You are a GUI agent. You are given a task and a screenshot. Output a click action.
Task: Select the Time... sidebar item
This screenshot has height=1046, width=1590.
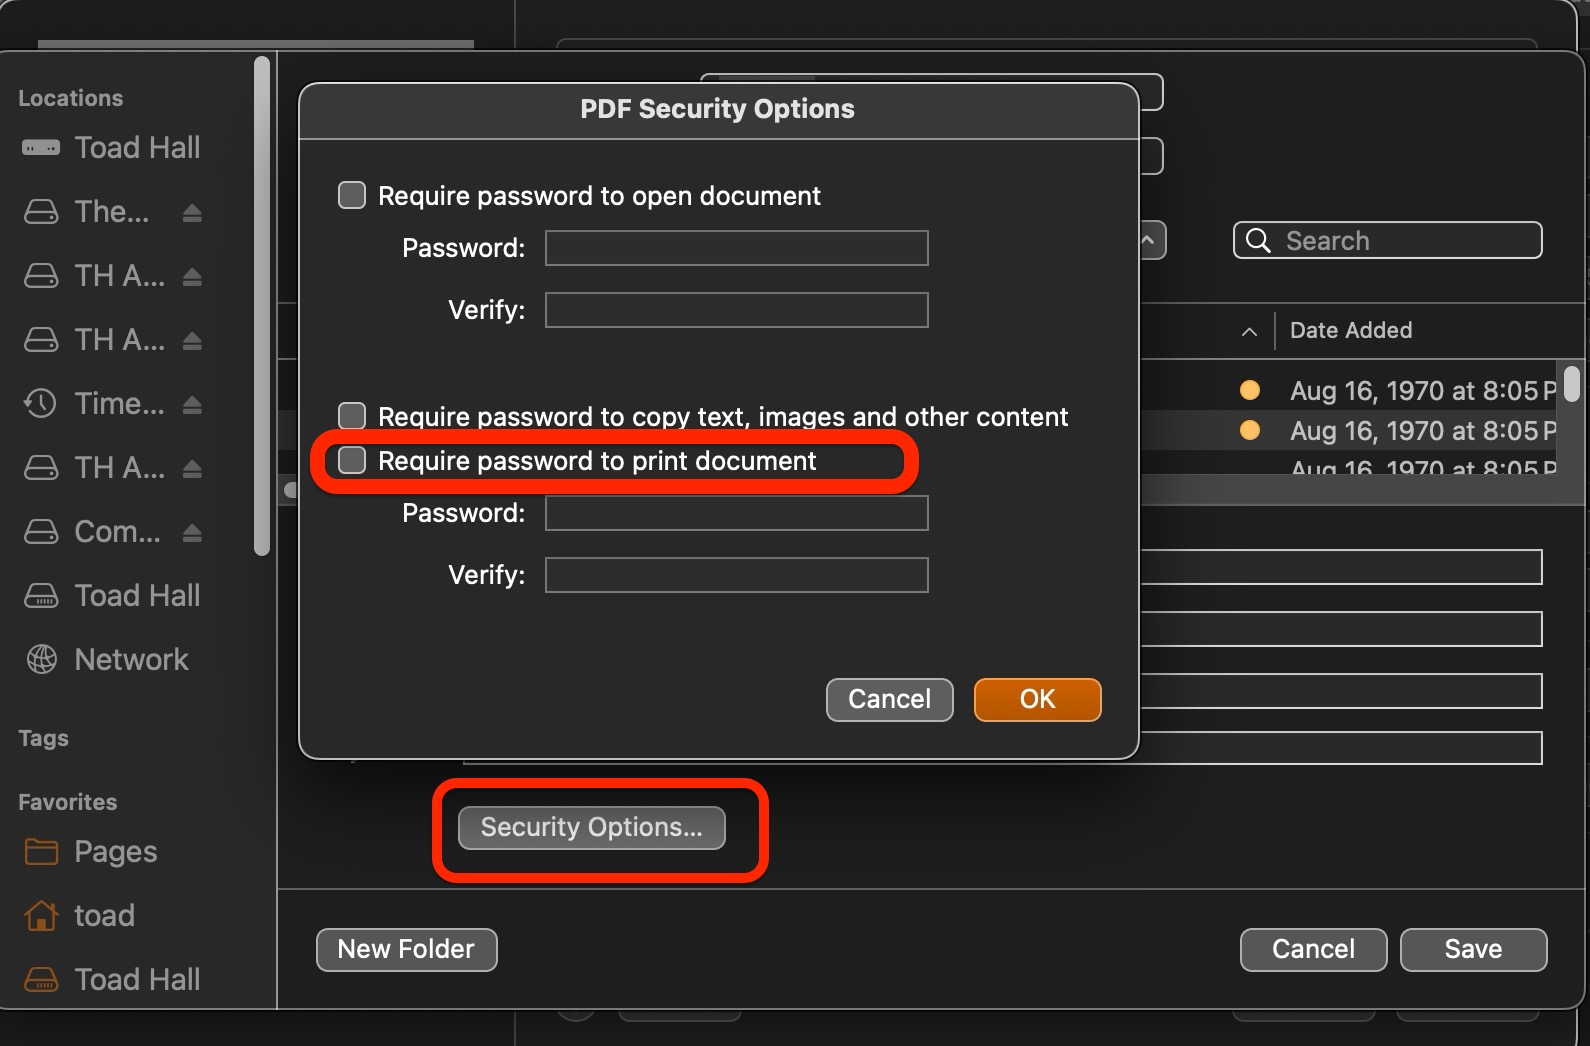tap(119, 404)
